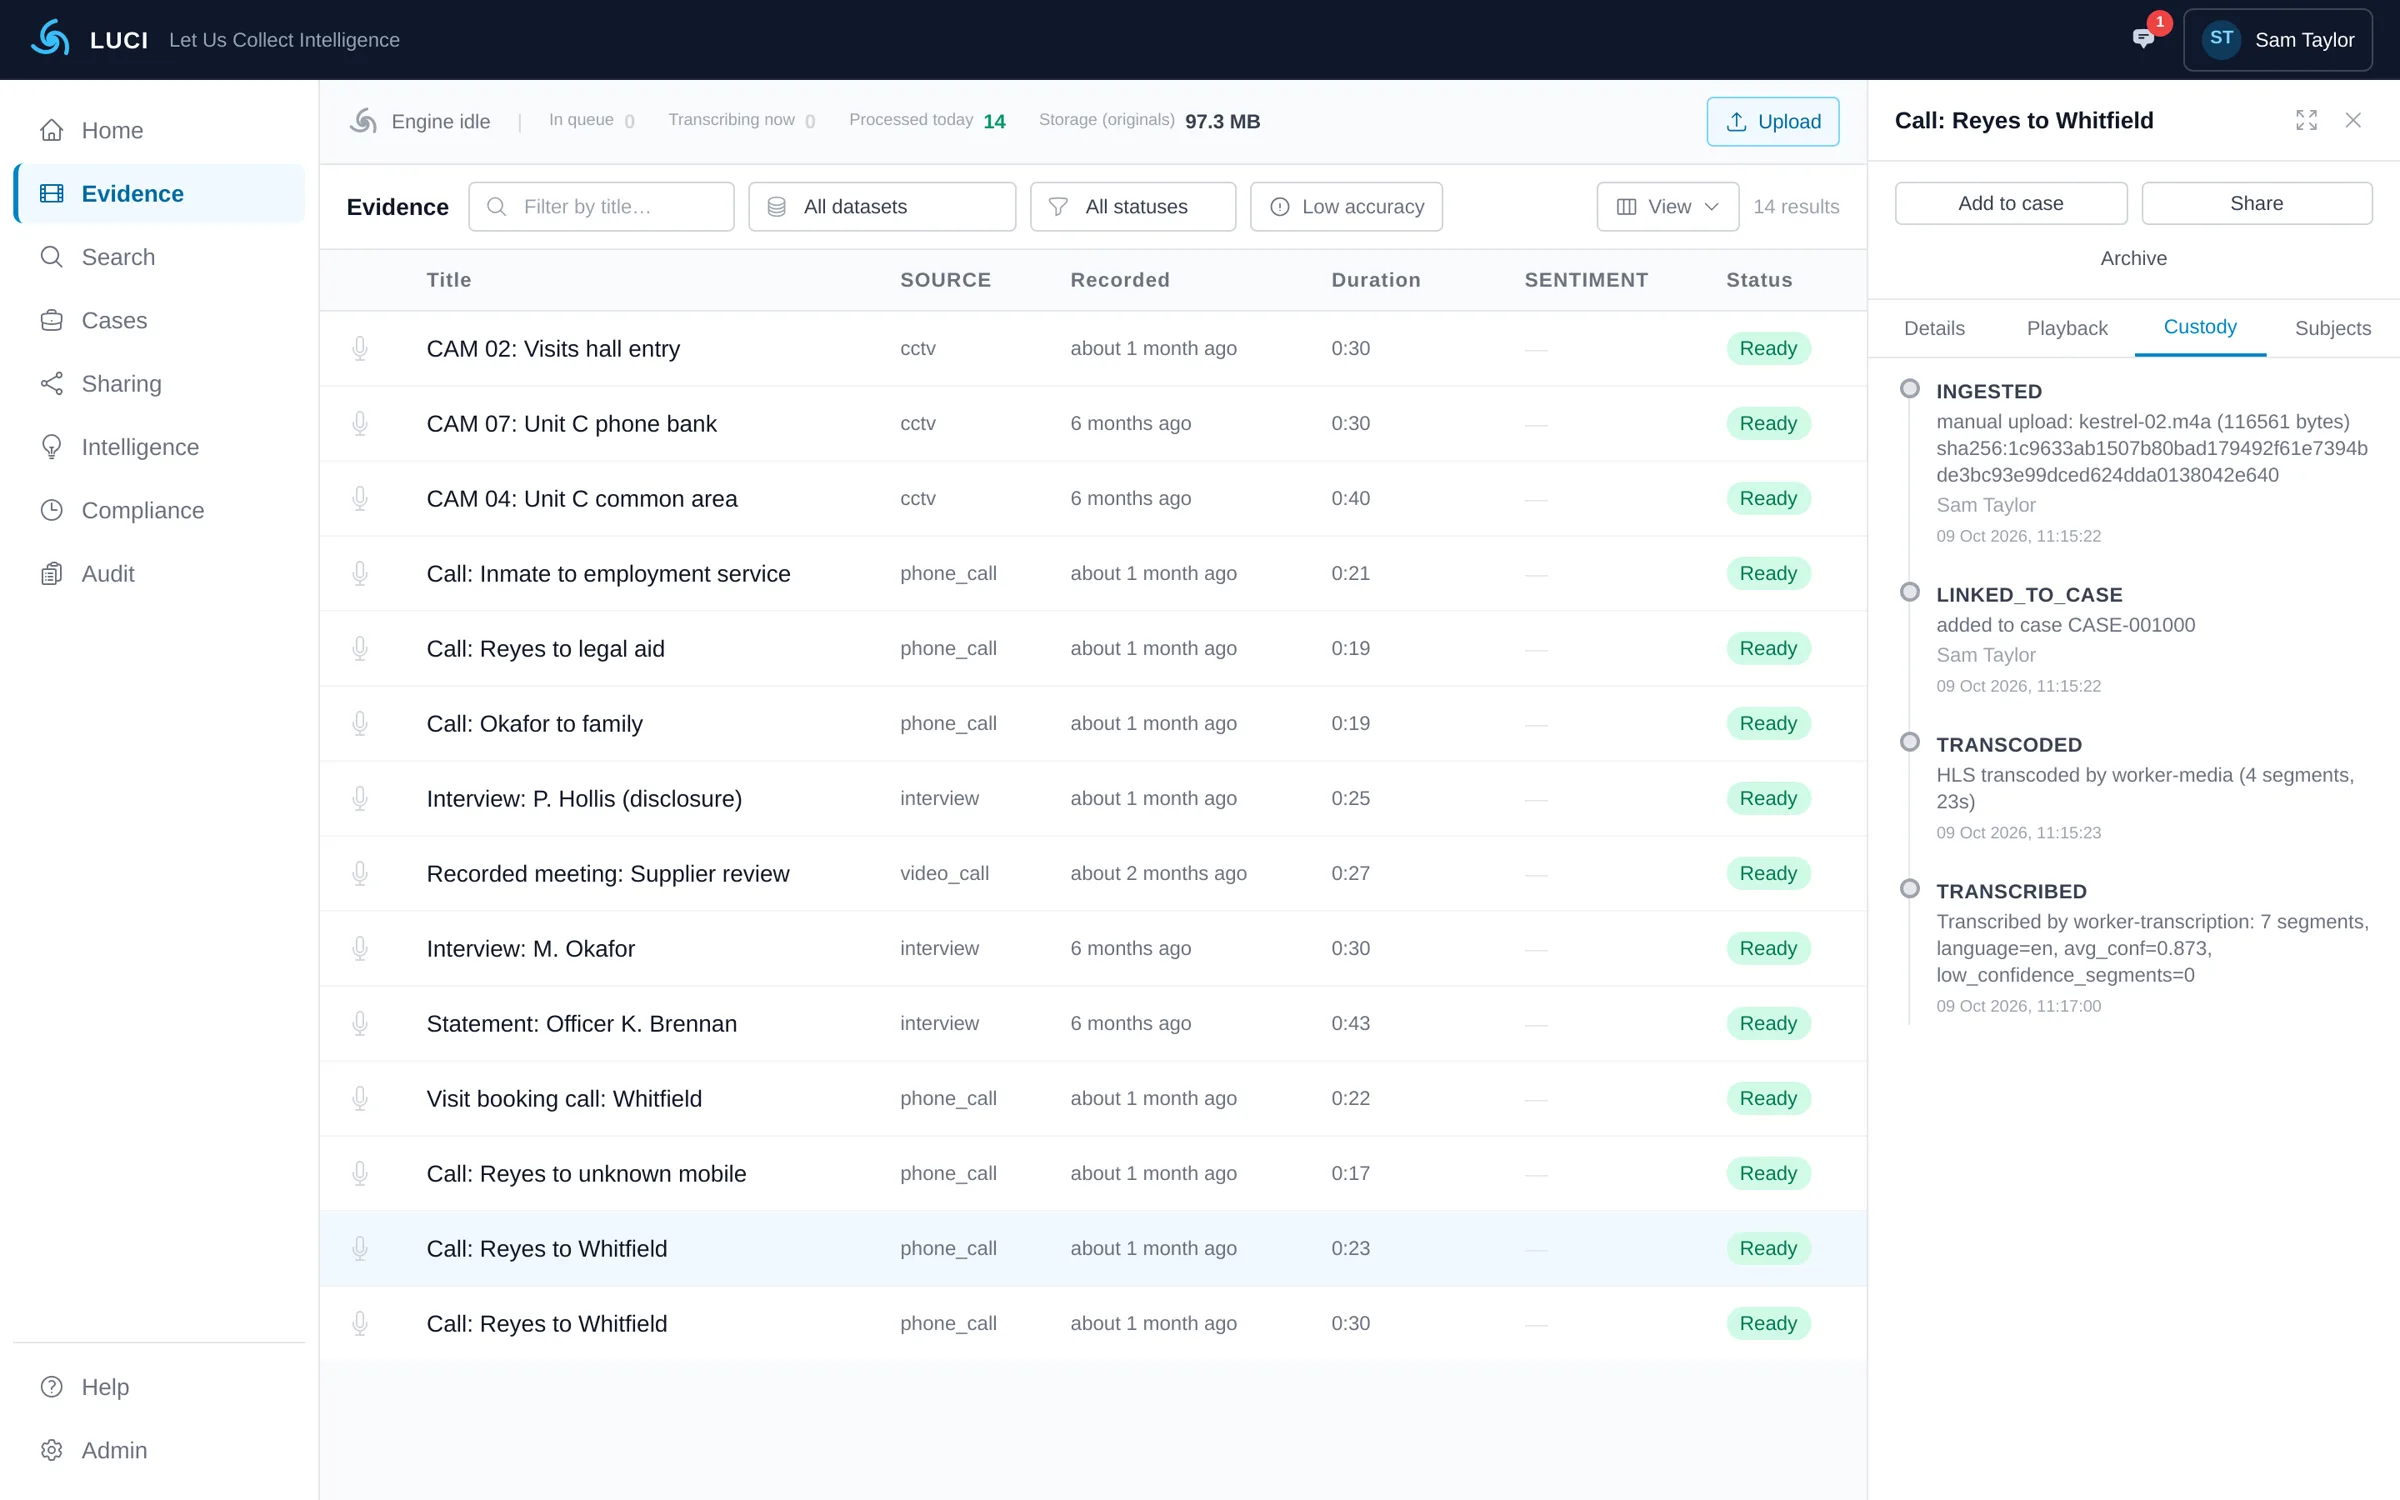Click the Home sidebar icon
This screenshot has height=1500, width=2400.
[x=52, y=130]
